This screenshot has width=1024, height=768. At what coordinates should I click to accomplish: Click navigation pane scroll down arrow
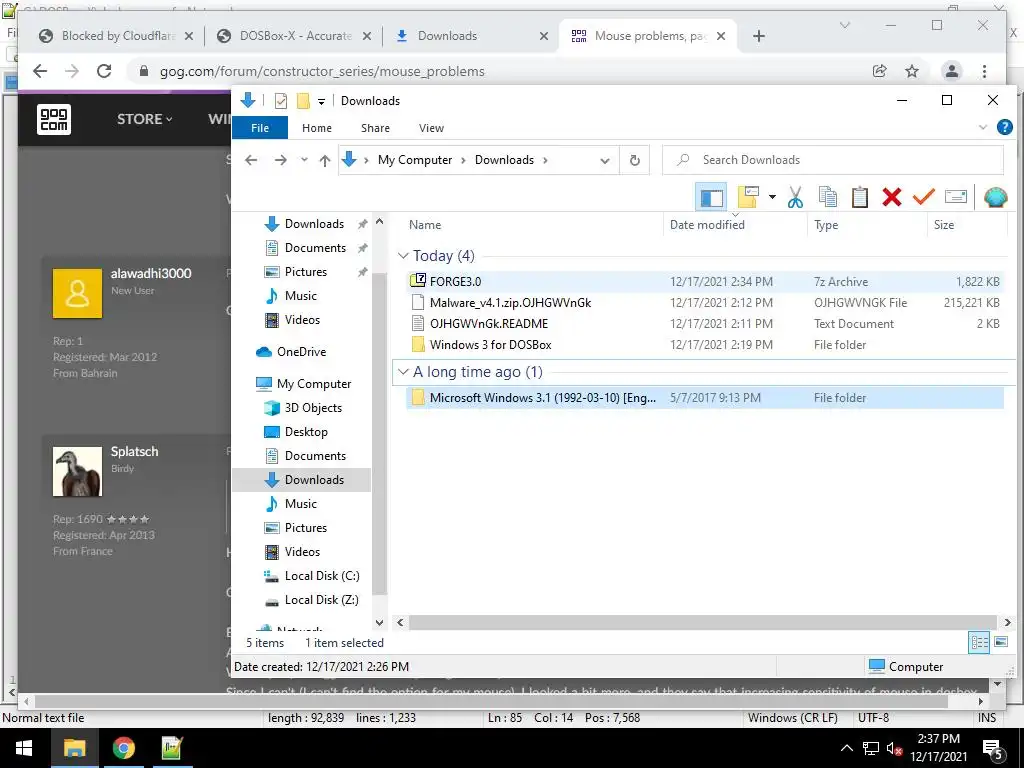click(x=379, y=622)
